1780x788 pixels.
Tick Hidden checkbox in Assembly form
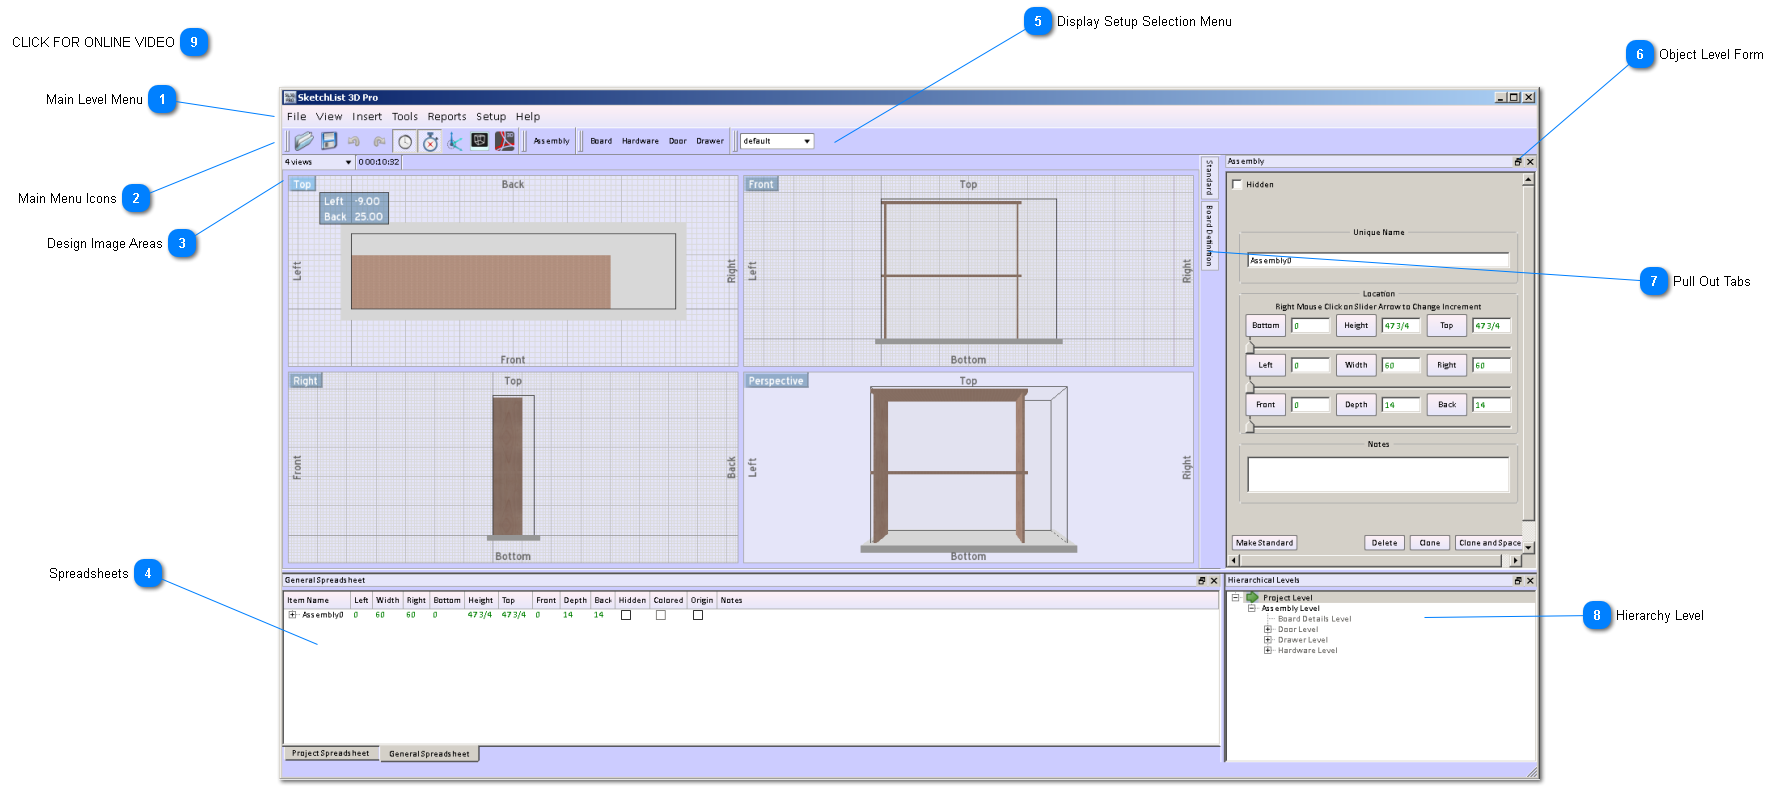1237,185
